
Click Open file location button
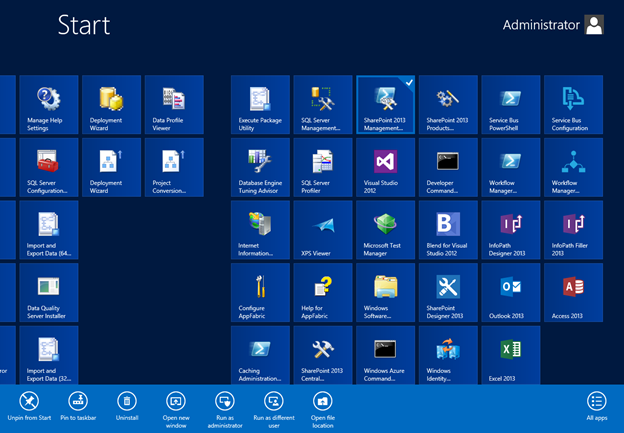click(x=323, y=410)
